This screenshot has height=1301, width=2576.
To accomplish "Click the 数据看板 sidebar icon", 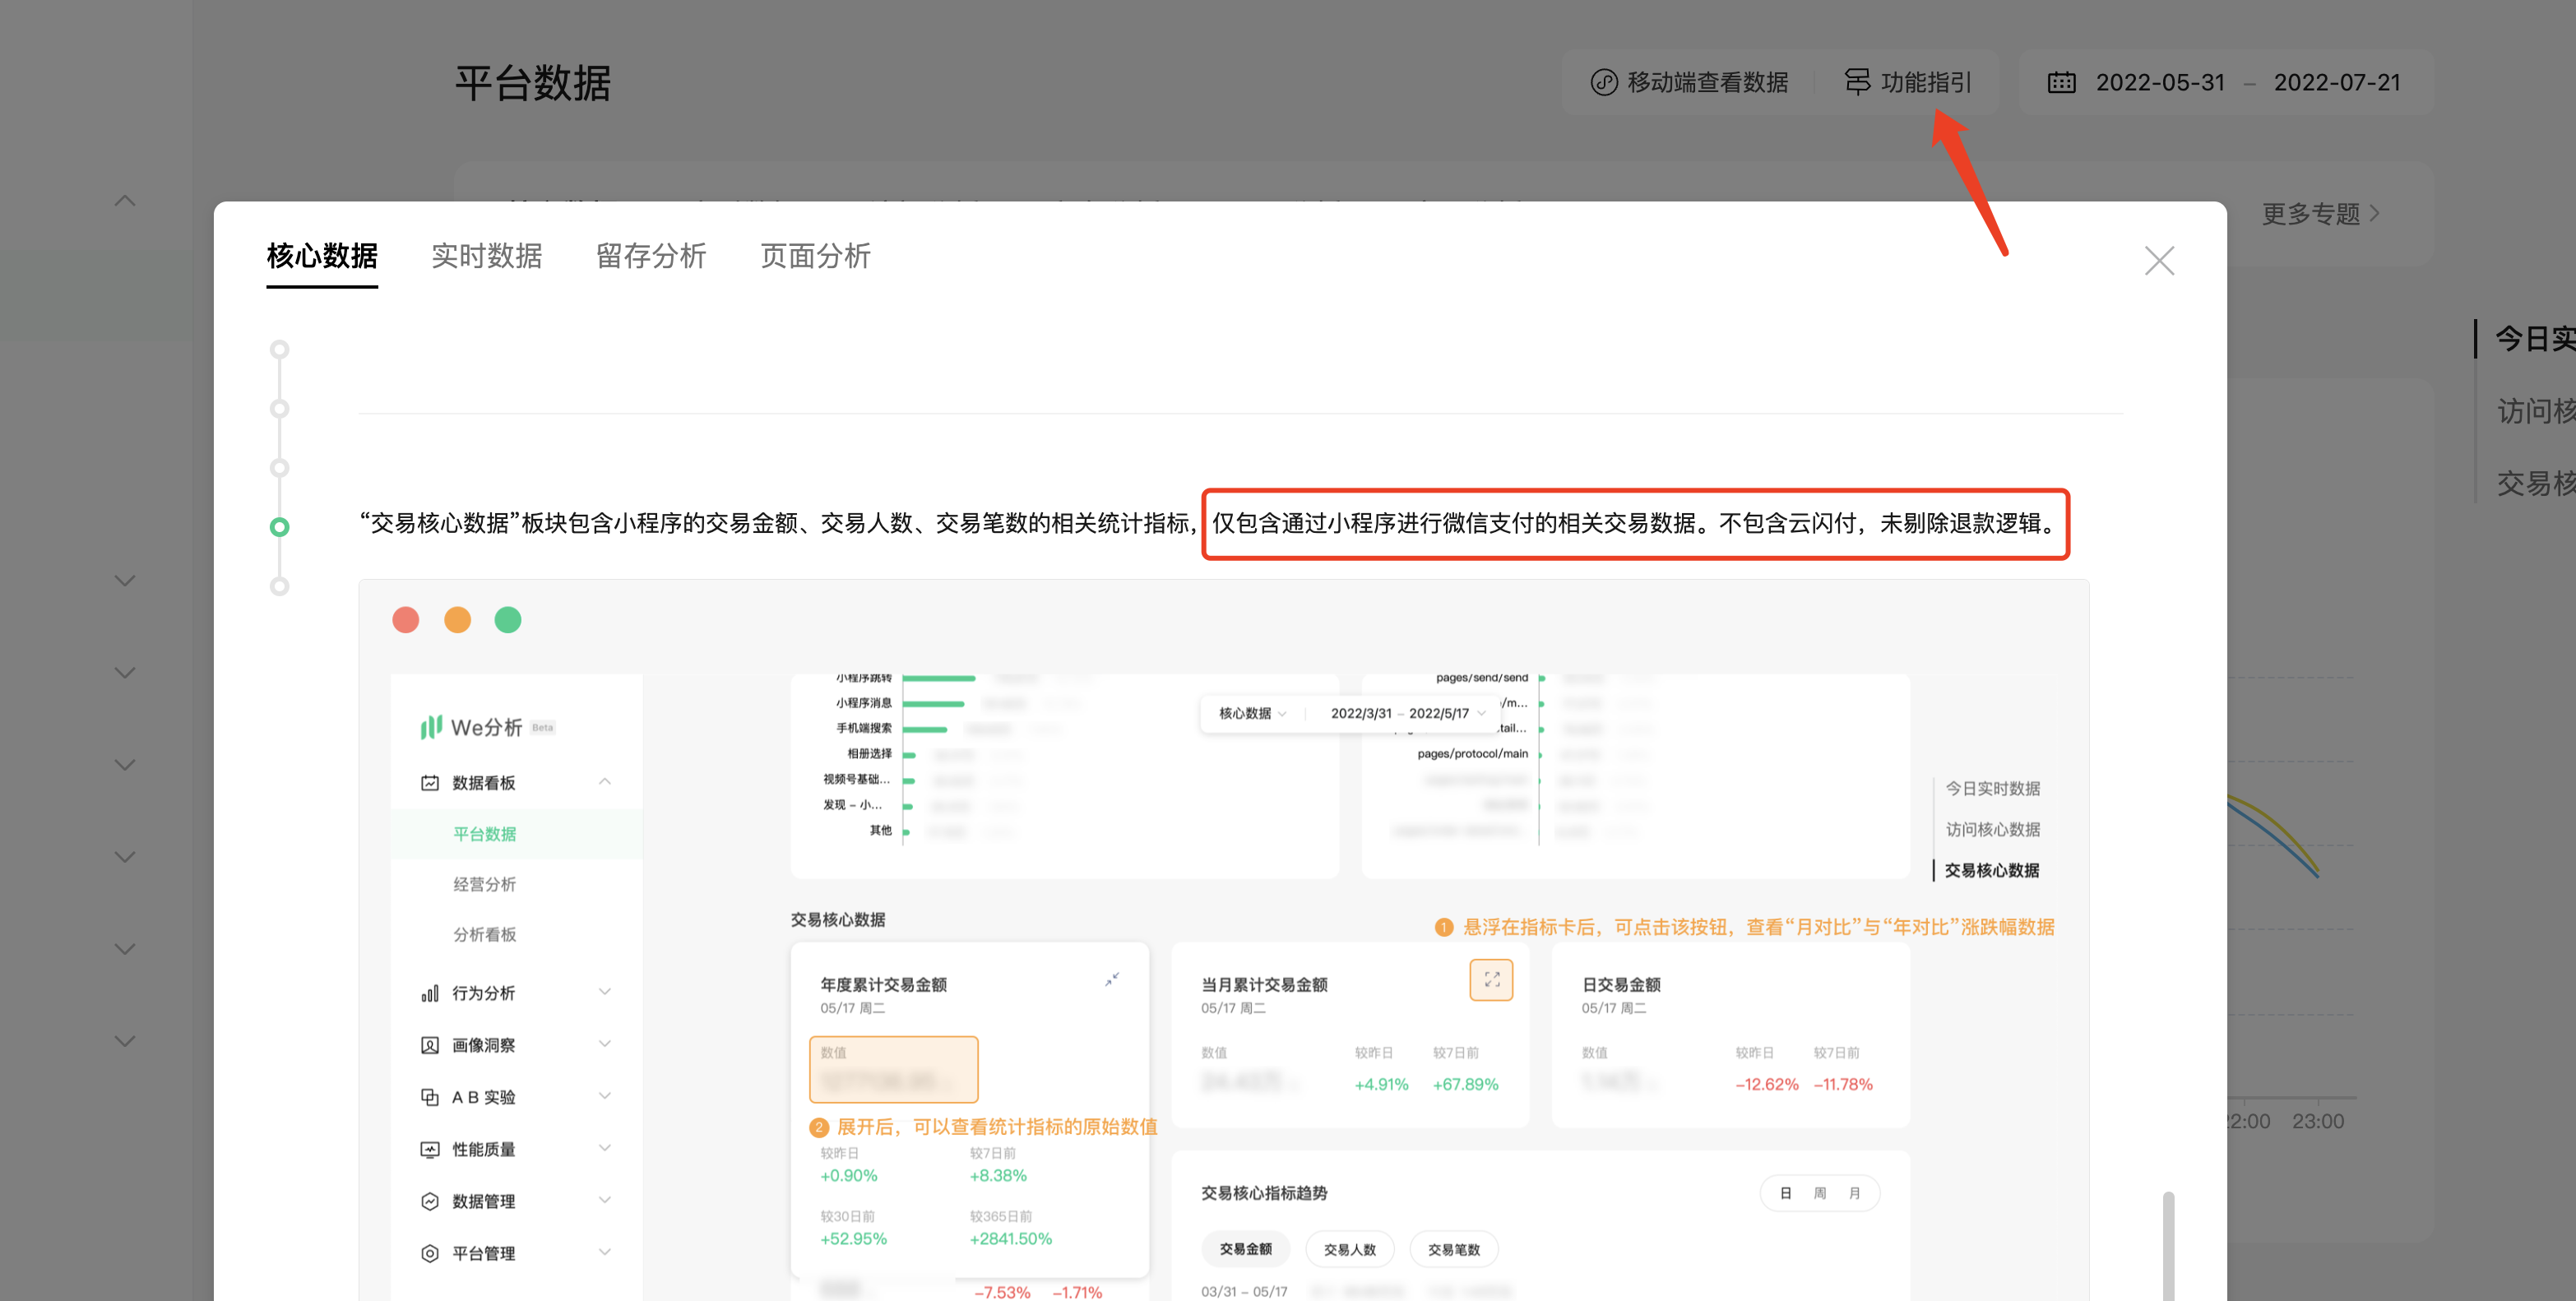I will [430, 782].
